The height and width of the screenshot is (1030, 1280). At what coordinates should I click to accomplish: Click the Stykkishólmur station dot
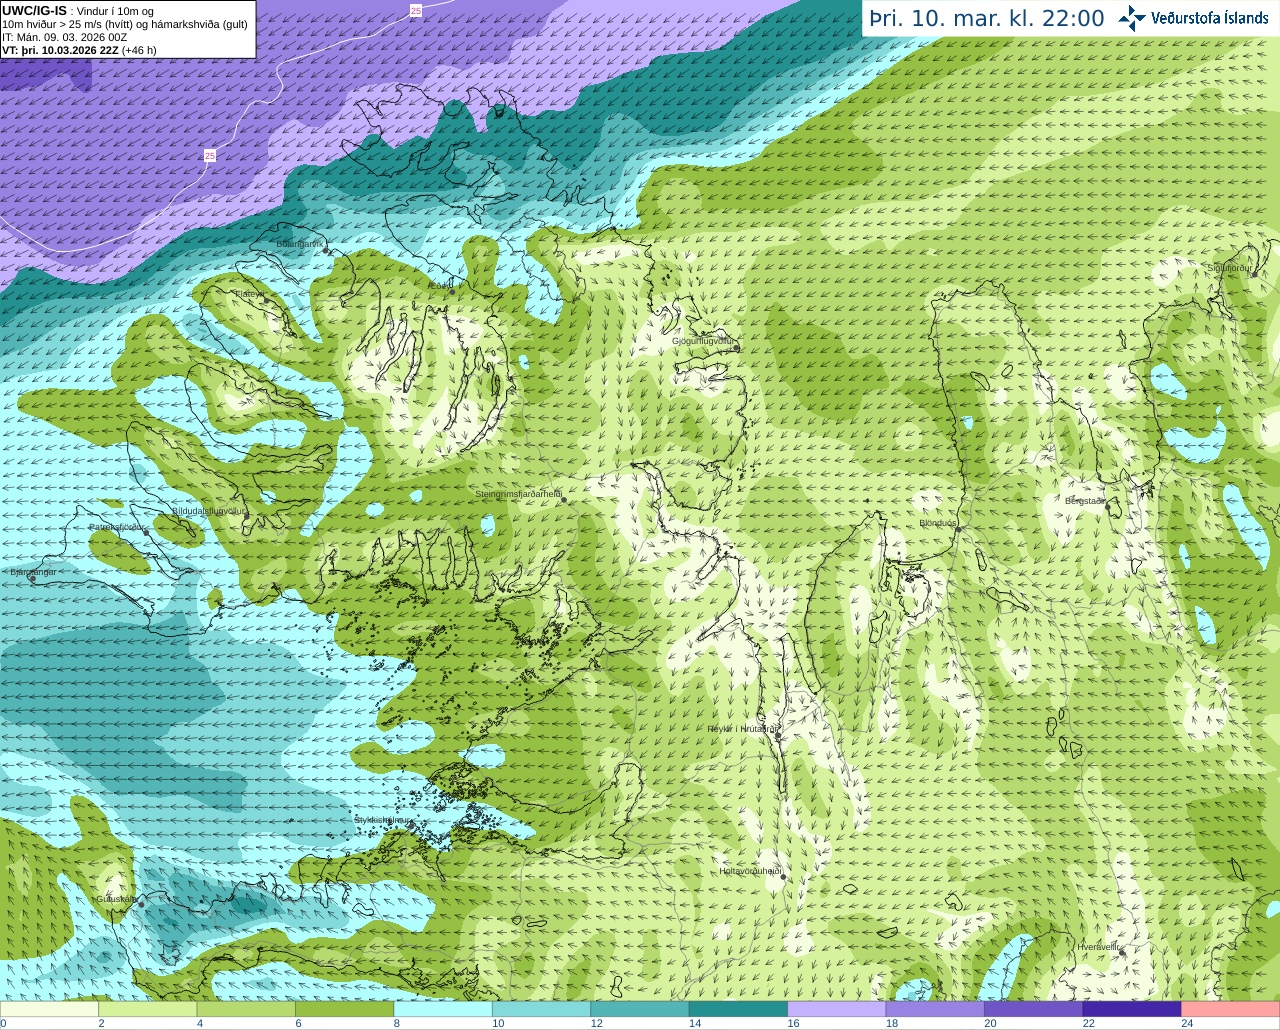tap(410, 825)
